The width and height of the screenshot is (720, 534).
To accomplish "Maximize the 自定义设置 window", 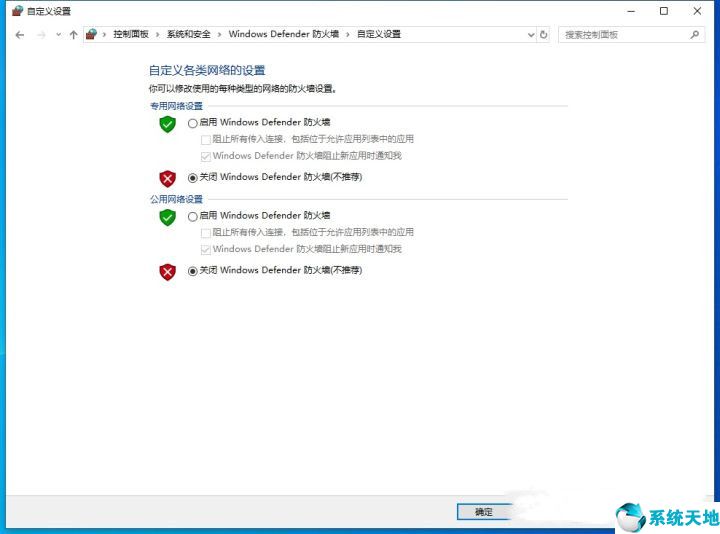I will [x=664, y=11].
